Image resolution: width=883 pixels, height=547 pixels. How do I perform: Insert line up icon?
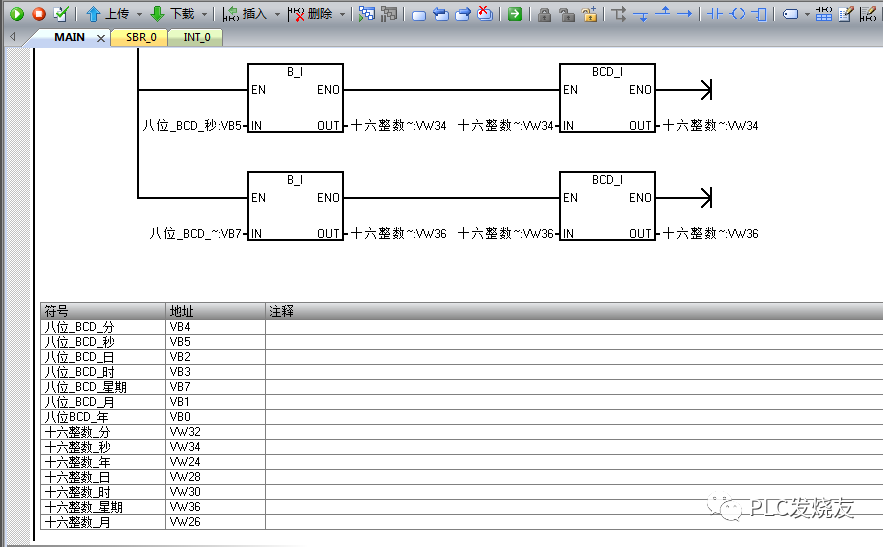pos(663,12)
